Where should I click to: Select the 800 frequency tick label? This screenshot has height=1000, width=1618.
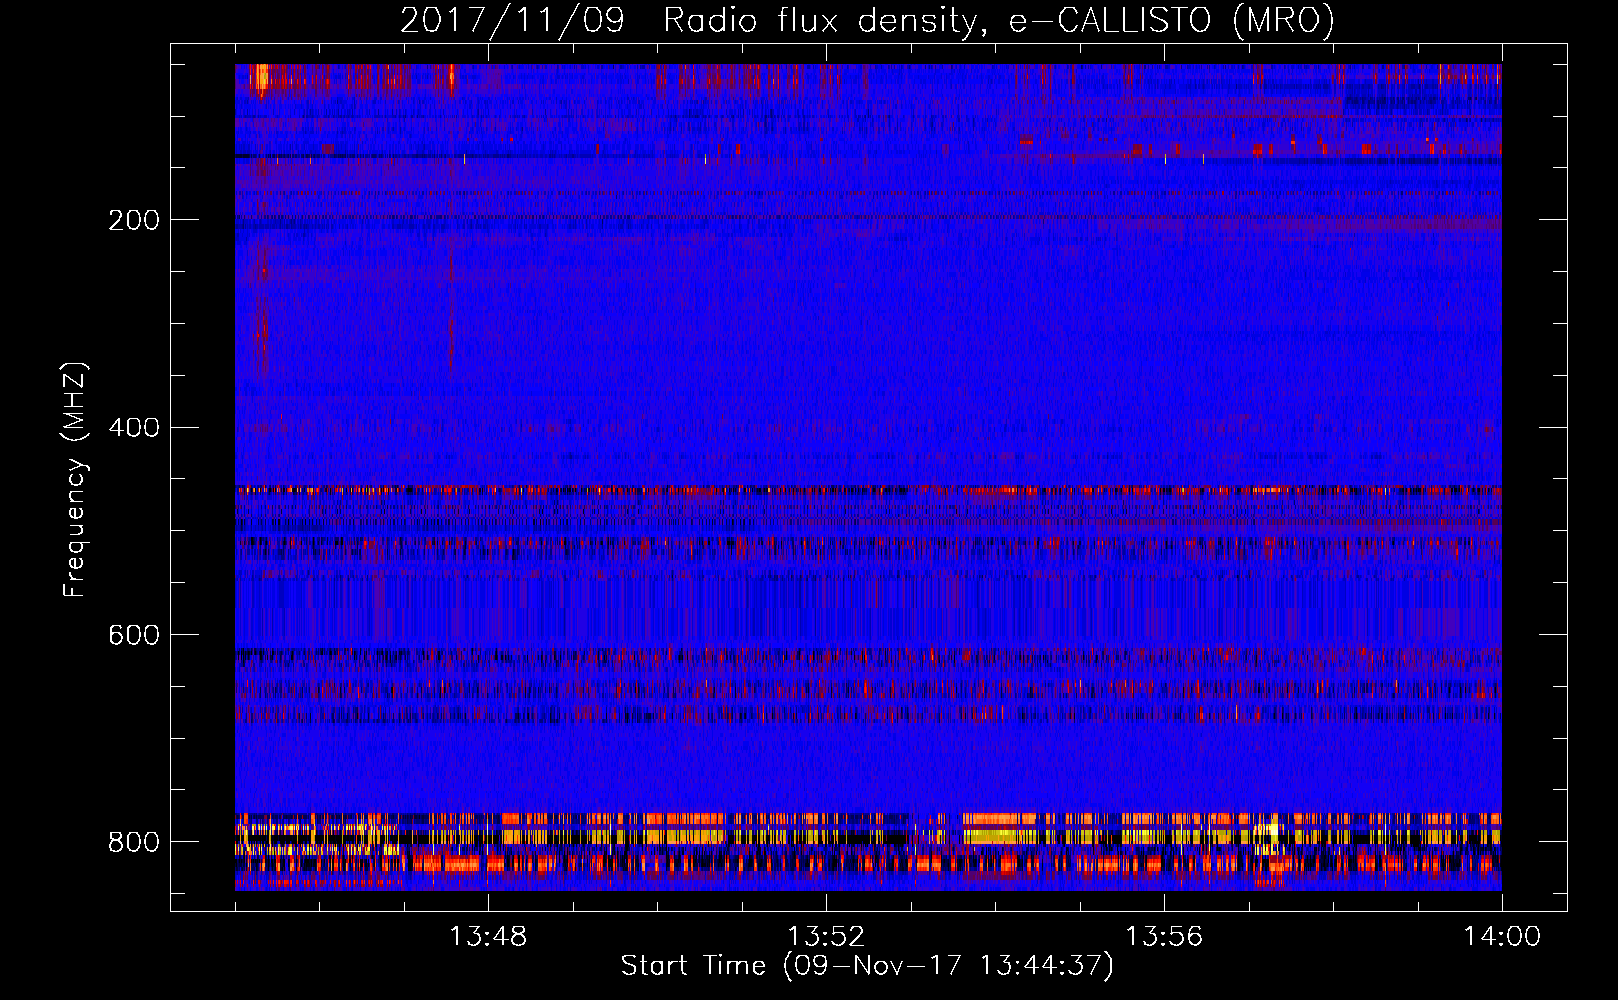134,843
